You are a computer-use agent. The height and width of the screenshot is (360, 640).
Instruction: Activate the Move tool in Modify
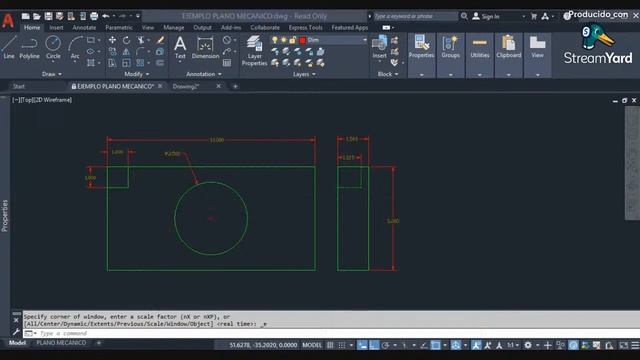(x=112, y=40)
